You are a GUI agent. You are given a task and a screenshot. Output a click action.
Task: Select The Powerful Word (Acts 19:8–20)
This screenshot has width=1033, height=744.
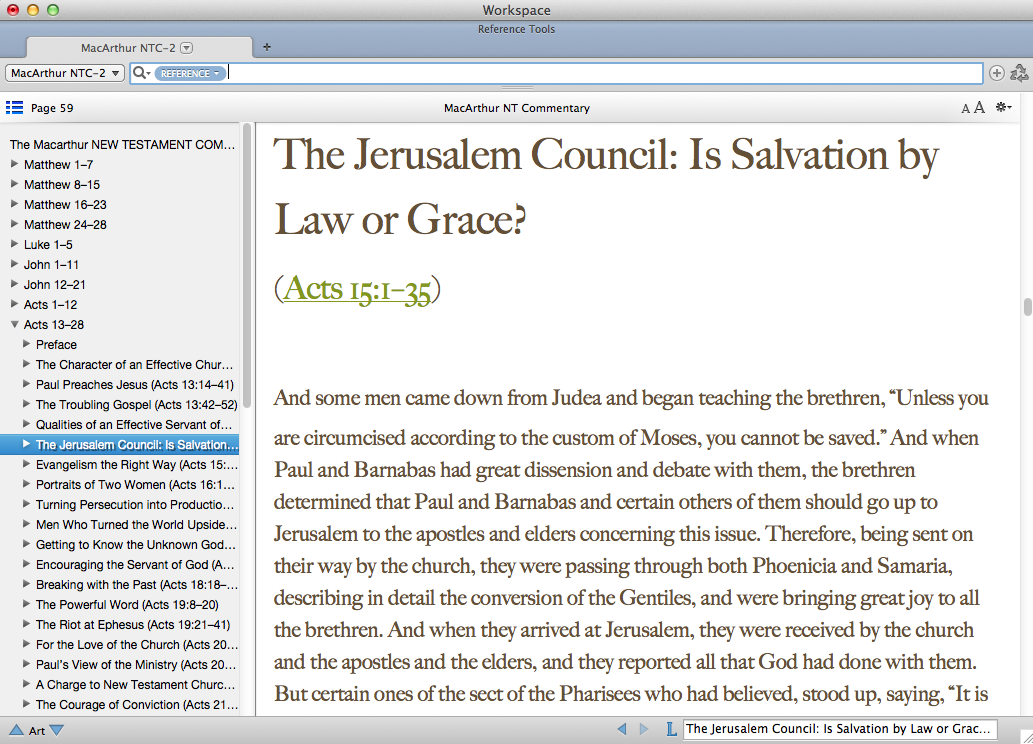point(127,604)
